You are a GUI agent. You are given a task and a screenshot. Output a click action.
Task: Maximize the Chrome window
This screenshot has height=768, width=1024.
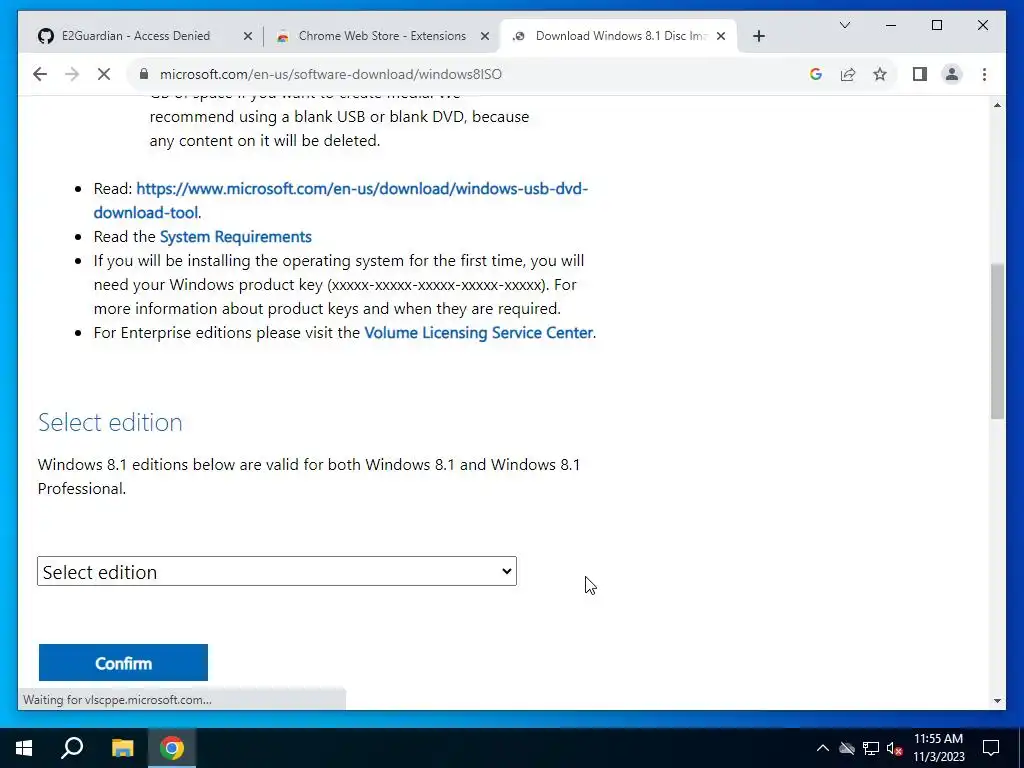(x=936, y=25)
